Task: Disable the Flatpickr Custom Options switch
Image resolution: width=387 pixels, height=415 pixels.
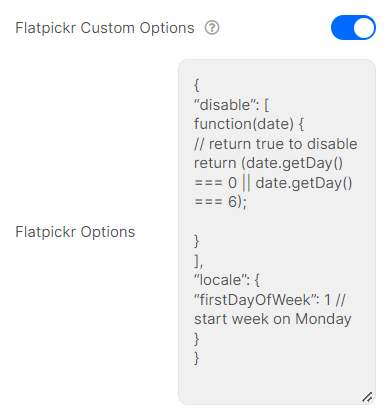Action: [353, 27]
